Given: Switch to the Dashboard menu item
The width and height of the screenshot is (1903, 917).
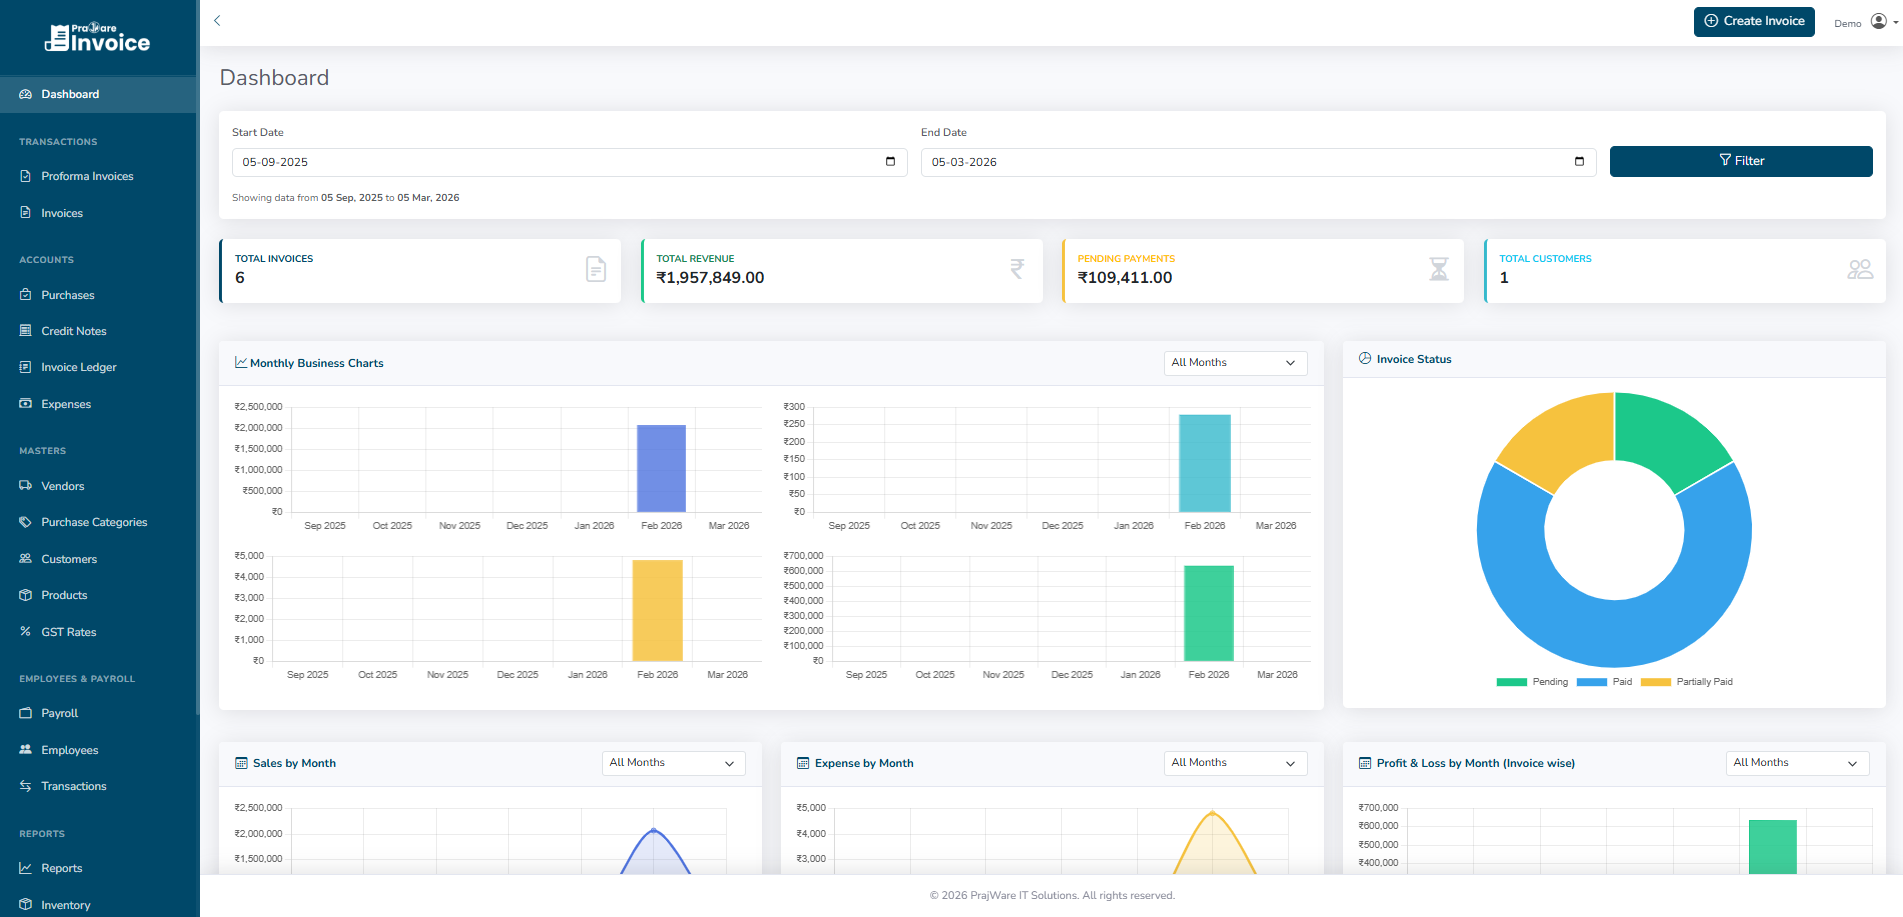Looking at the screenshot, I should [x=70, y=93].
